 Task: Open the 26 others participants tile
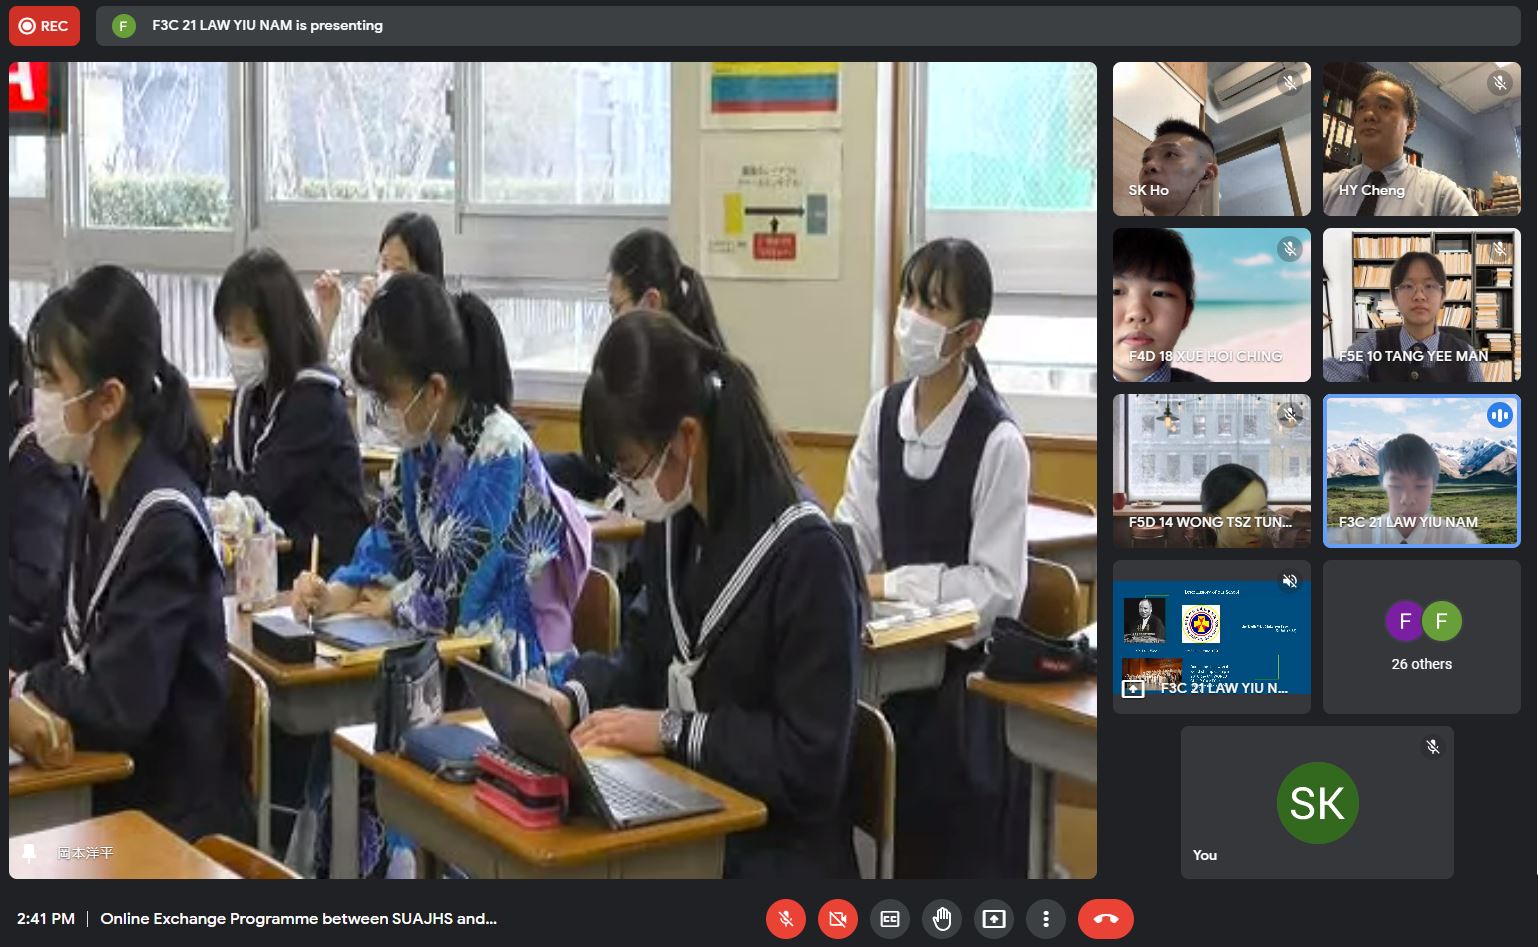pyautogui.click(x=1421, y=637)
